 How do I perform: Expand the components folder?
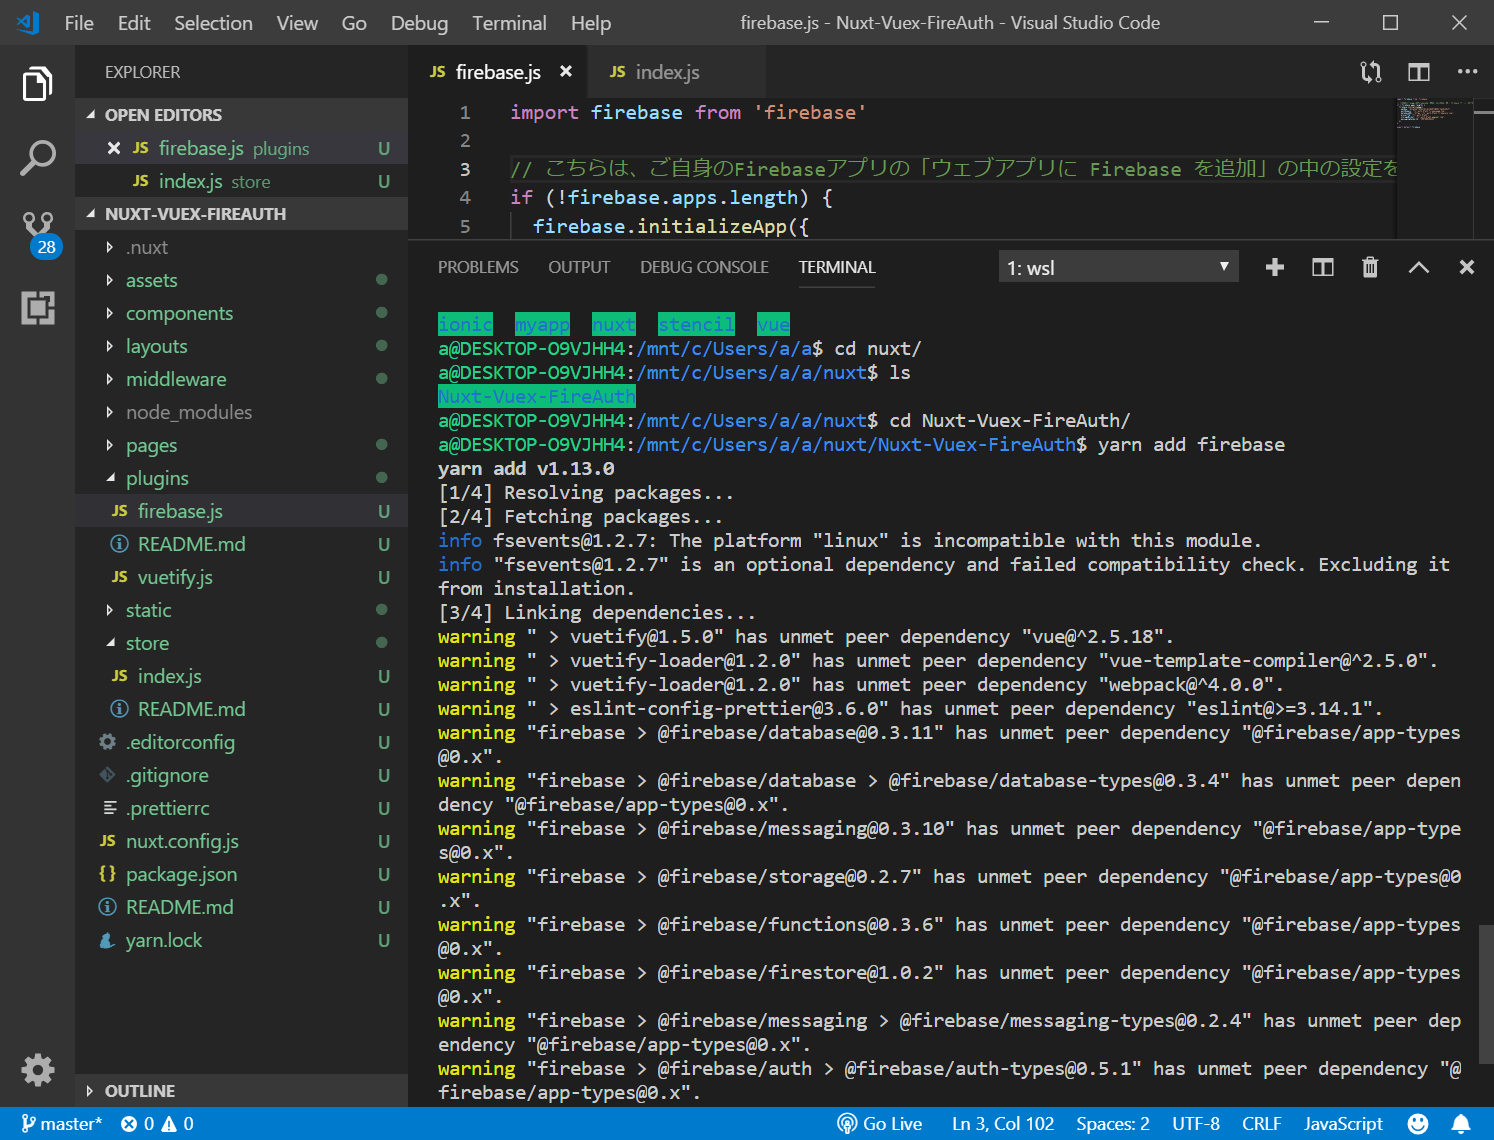(x=241, y=313)
